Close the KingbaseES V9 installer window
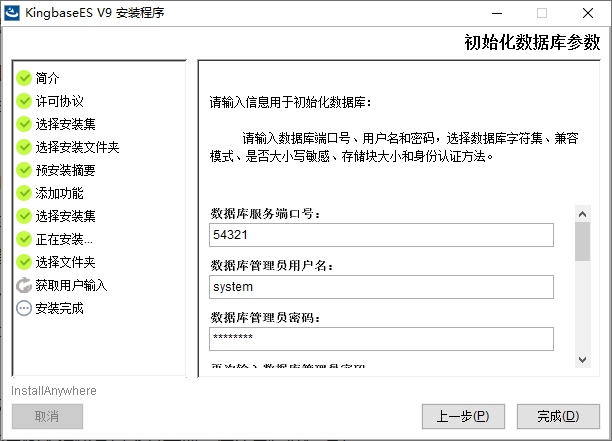The height and width of the screenshot is (441, 612). (587, 14)
